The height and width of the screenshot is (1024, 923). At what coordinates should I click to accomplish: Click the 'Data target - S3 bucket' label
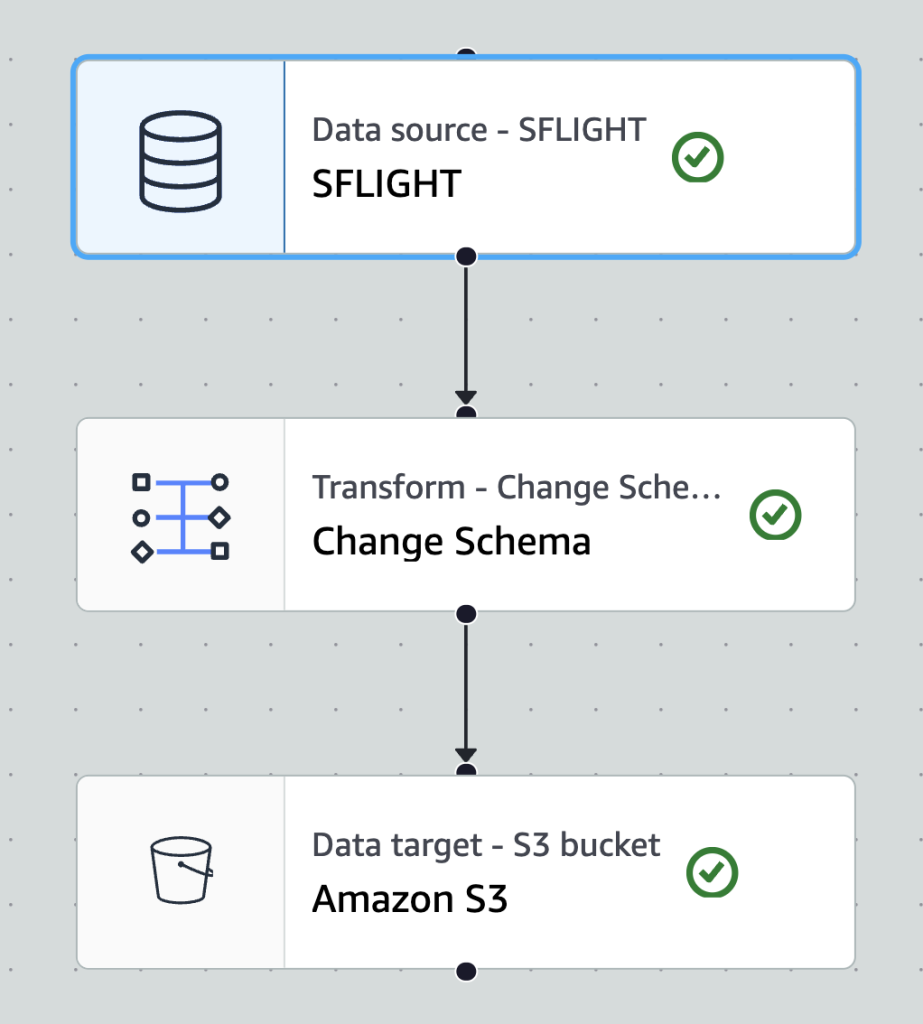[x=486, y=845]
